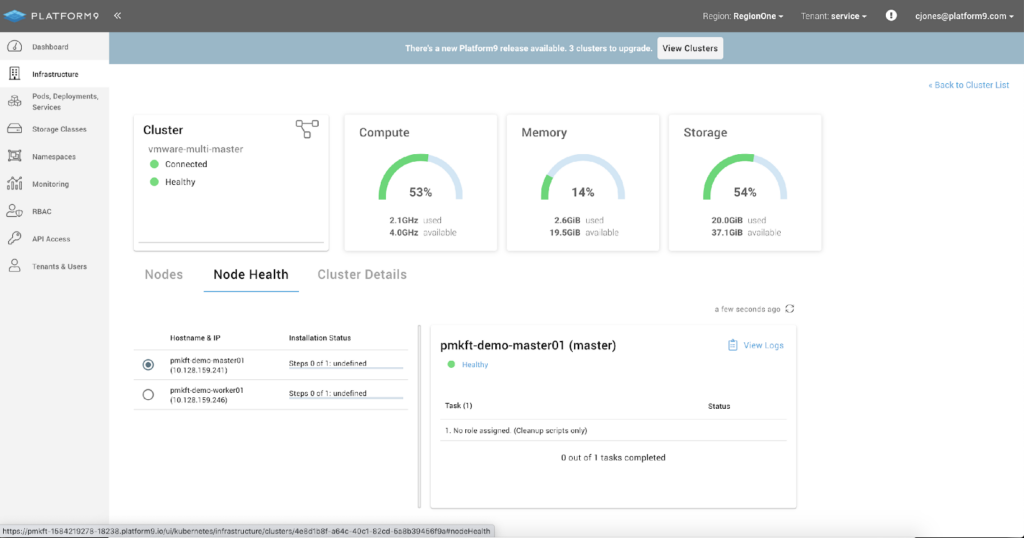Open Pods, Deployments, Services in sidebar
The image size is (1024, 538).
pos(65,102)
